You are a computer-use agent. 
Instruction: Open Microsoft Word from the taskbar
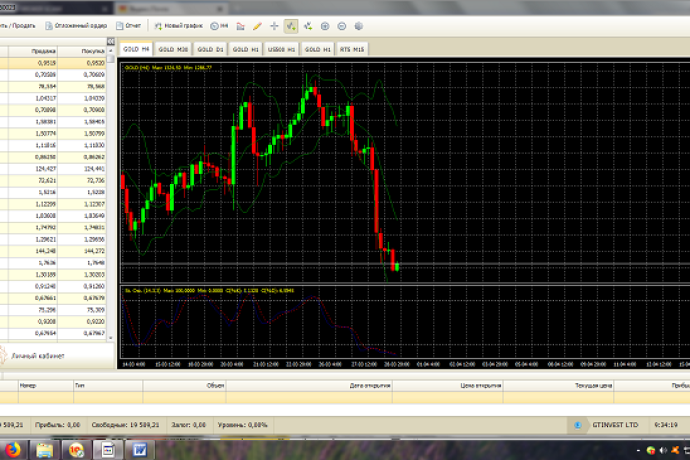(x=139, y=450)
